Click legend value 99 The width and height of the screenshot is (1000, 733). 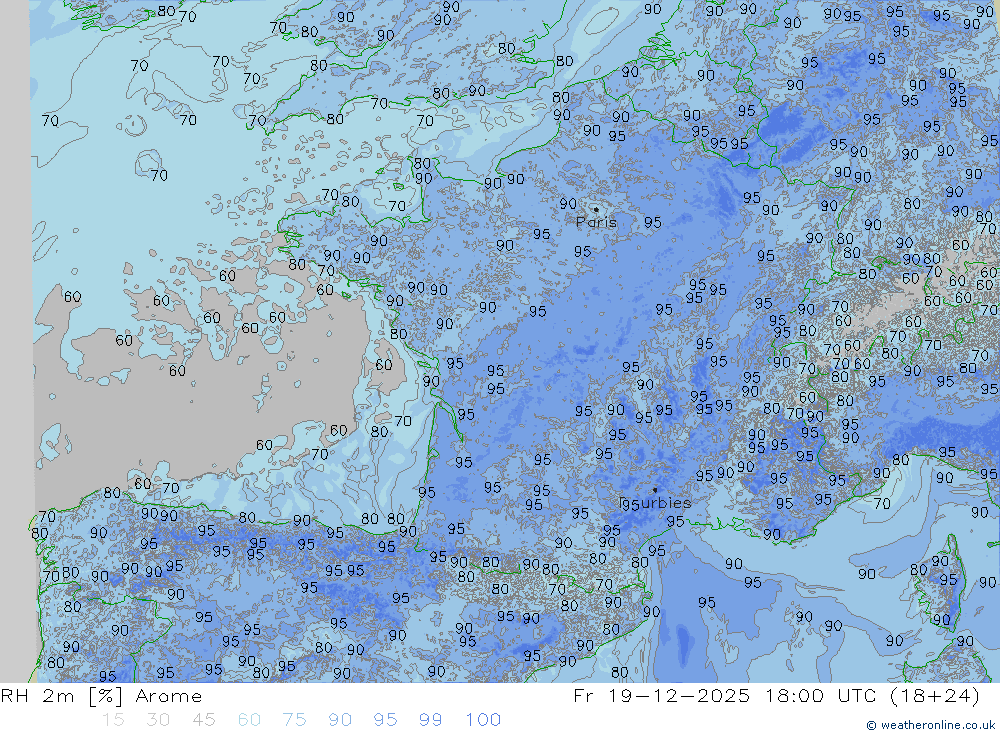[430, 720]
